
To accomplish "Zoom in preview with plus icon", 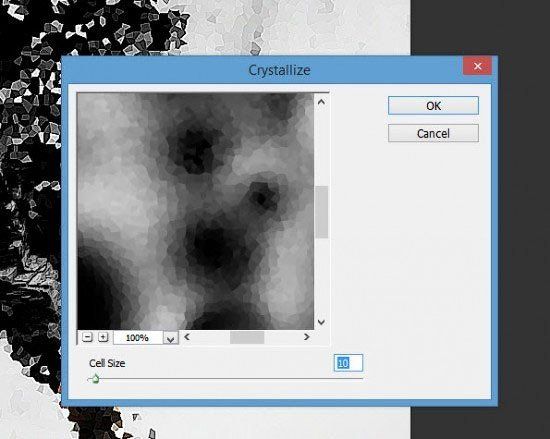I will tap(103, 337).
